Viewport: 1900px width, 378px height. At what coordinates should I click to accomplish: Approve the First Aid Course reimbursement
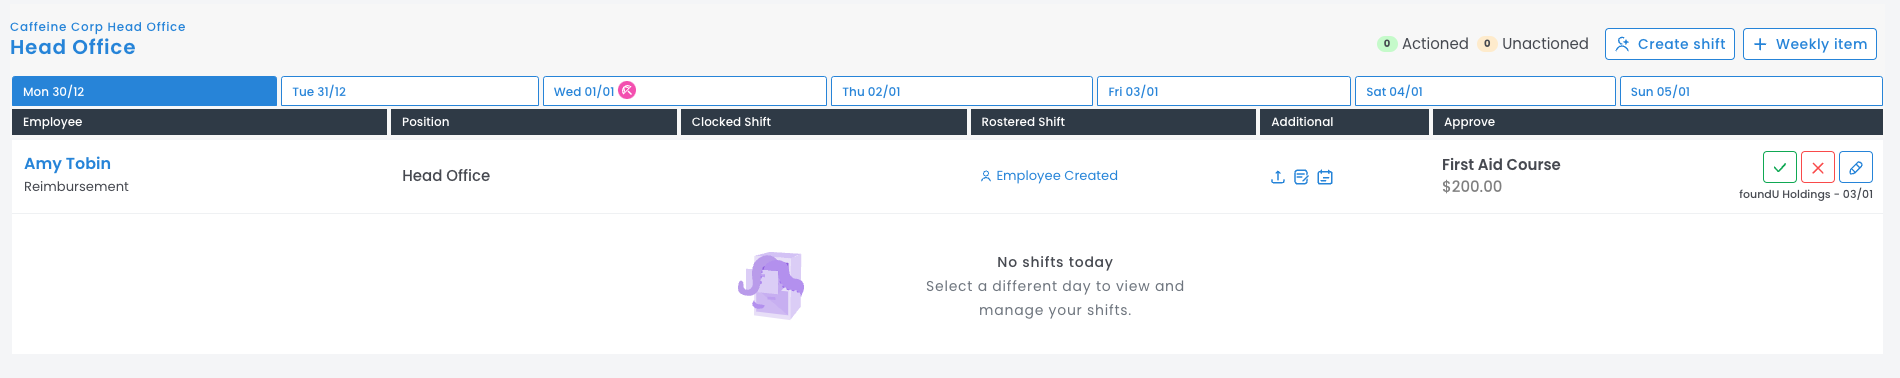pos(1780,167)
